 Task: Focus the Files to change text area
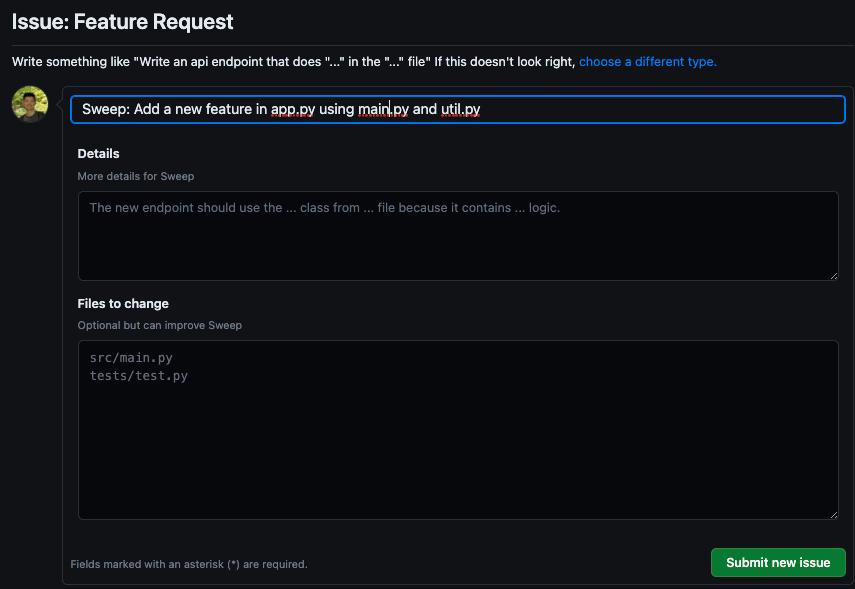pyautogui.click(x=458, y=430)
